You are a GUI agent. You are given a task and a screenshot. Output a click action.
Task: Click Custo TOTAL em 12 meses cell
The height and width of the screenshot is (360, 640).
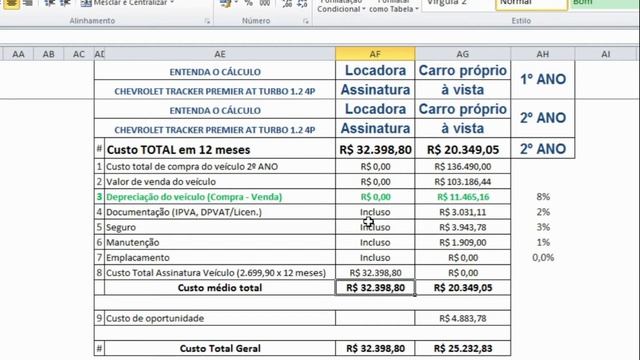click(x=220, y=149)
